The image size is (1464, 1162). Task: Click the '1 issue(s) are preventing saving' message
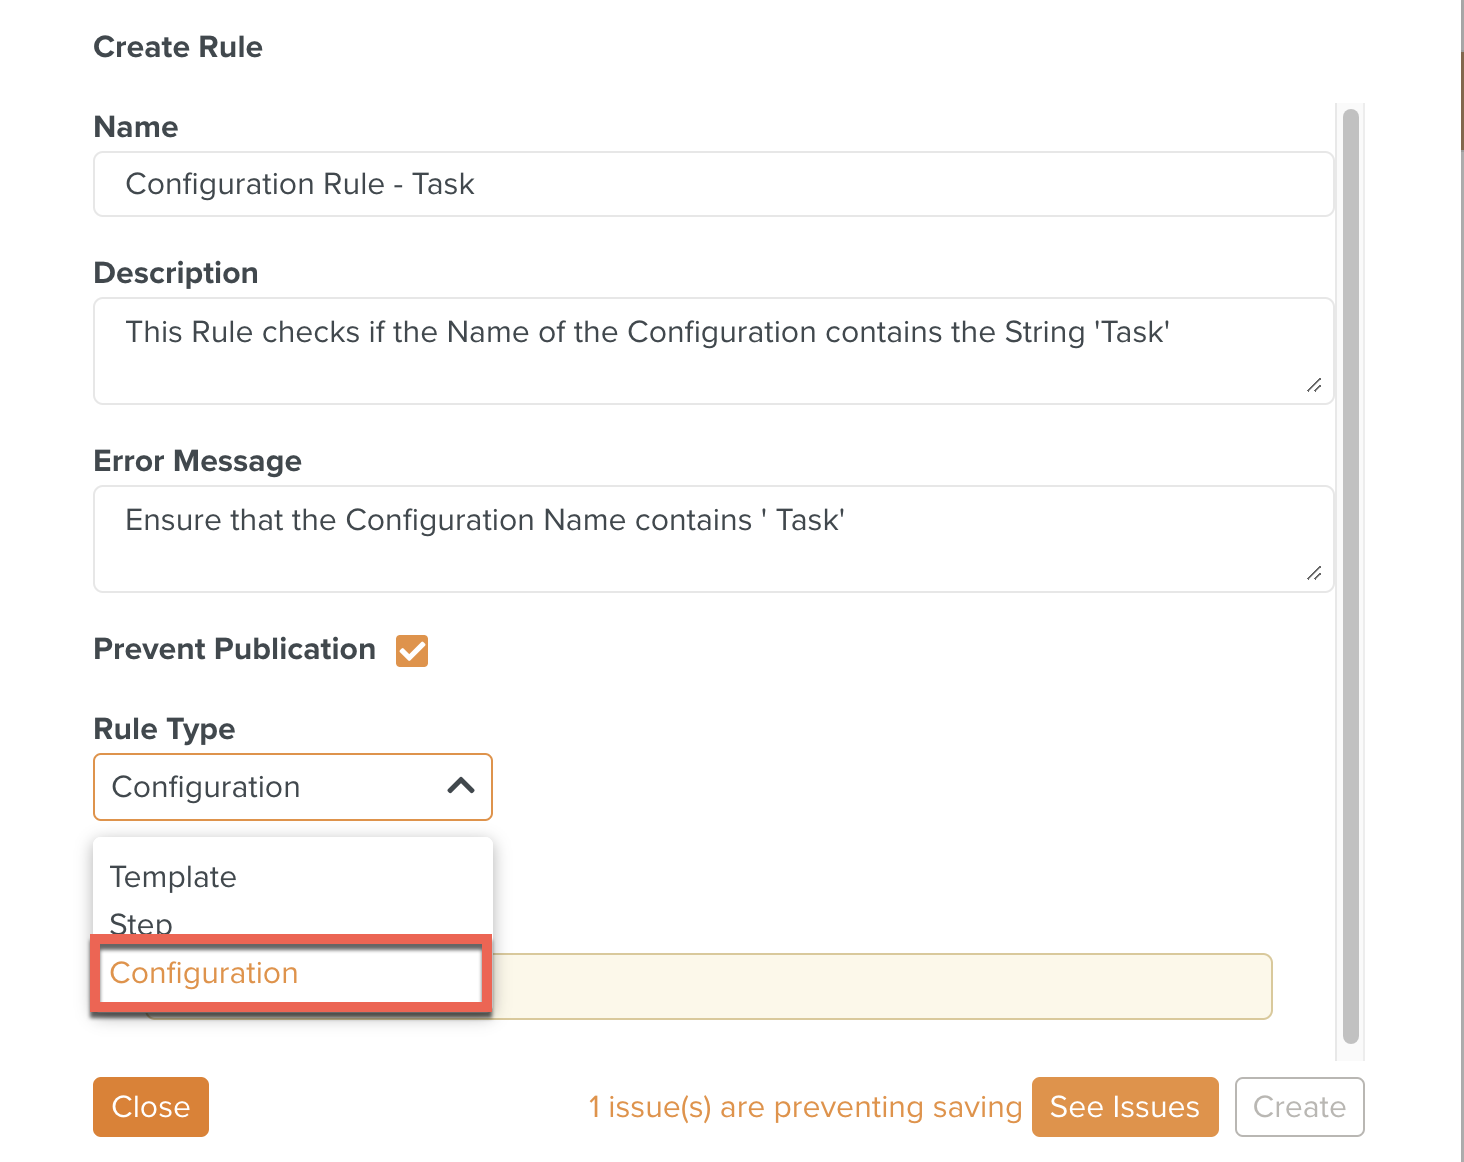pyautogui.click(x=805, y=1107)
